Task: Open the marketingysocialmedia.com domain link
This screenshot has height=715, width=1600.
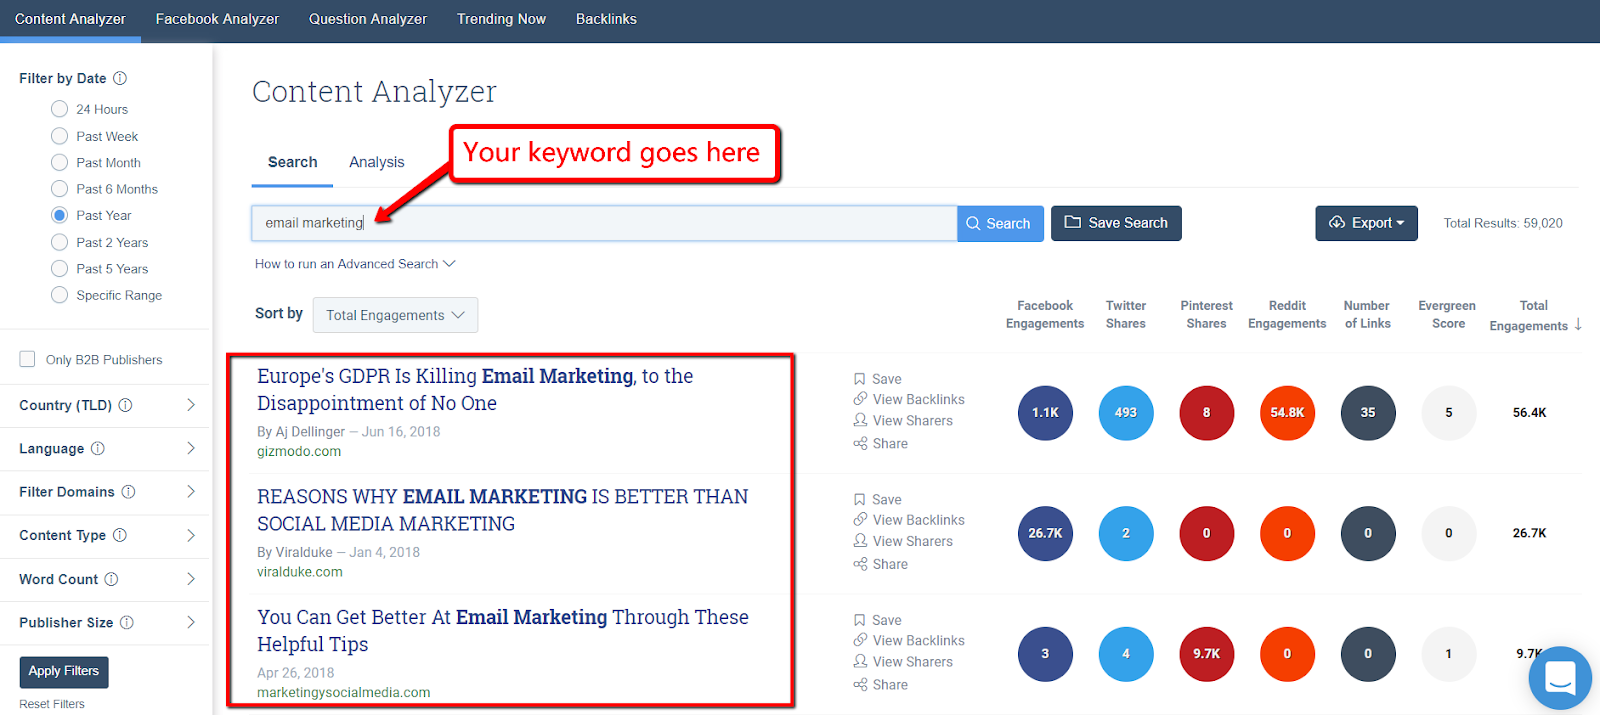Action: (344, 692)
